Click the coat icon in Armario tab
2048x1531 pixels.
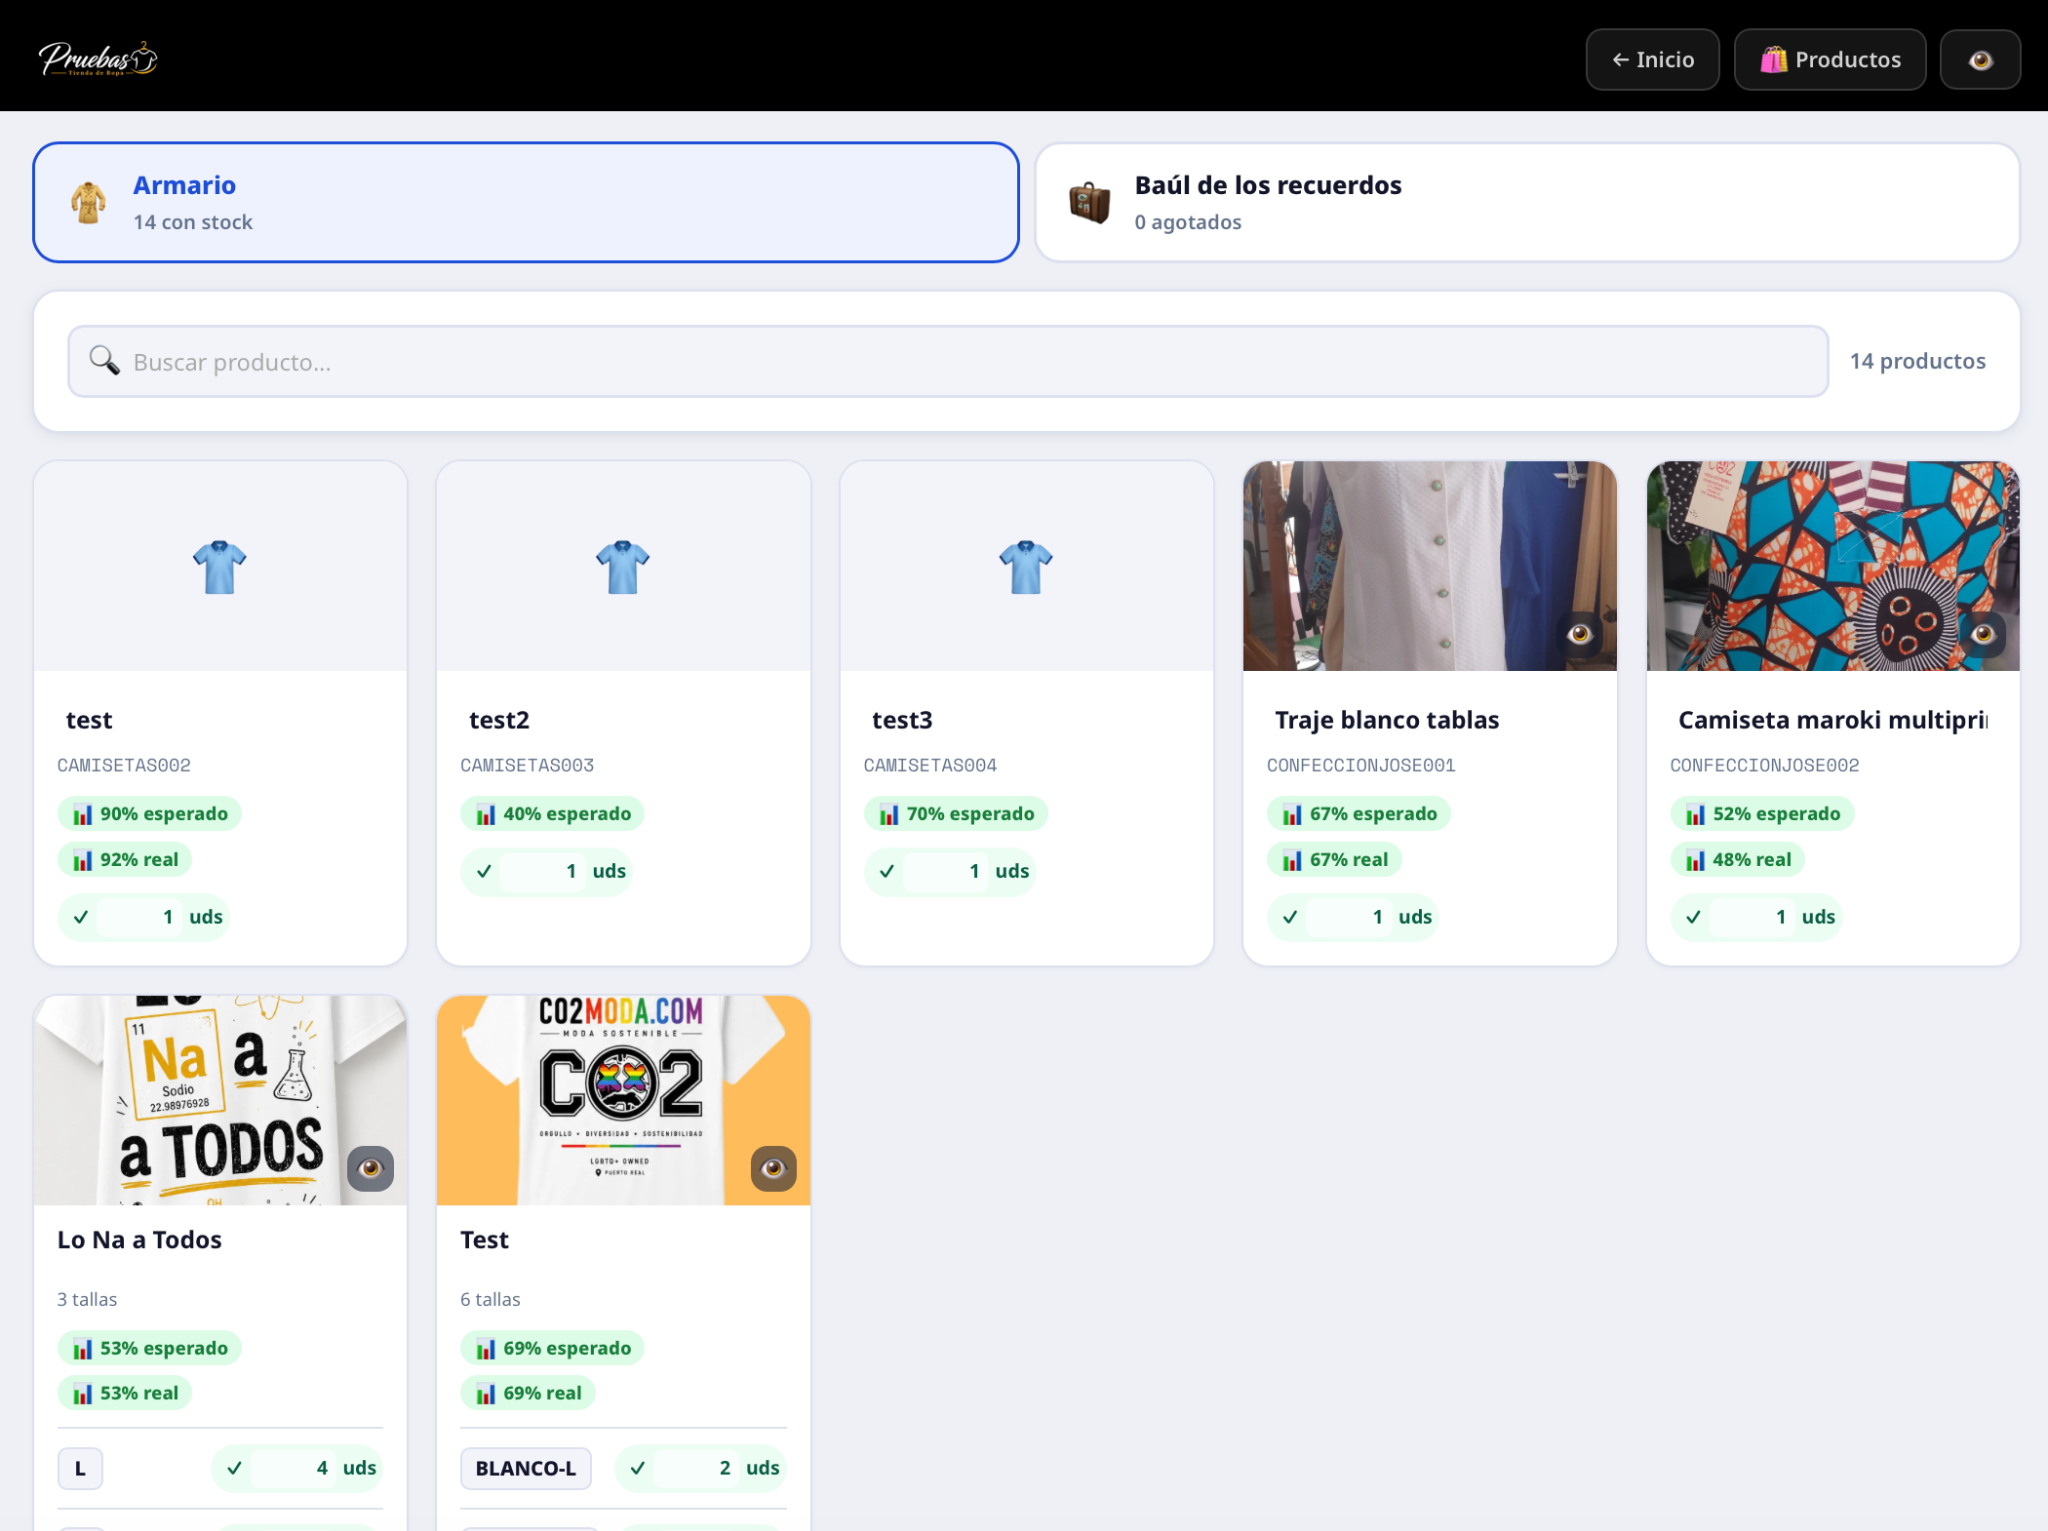(89, 202)
